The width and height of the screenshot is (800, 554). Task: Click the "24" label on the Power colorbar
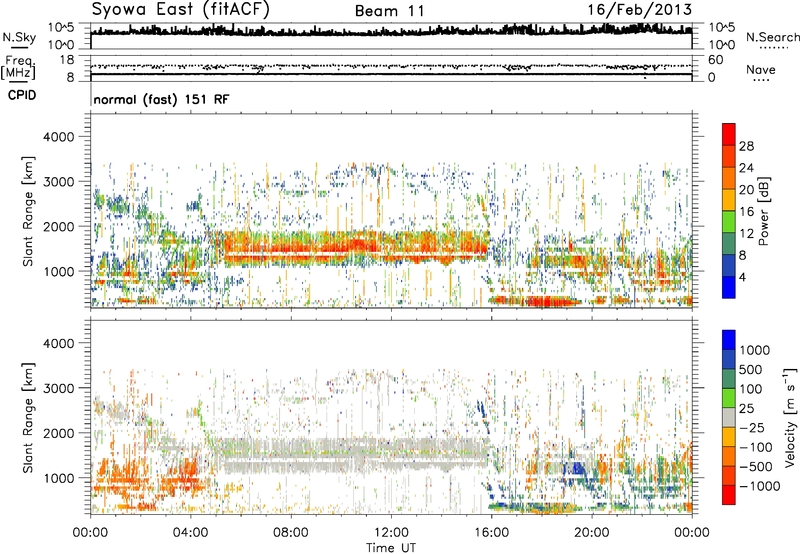[746, 168]
